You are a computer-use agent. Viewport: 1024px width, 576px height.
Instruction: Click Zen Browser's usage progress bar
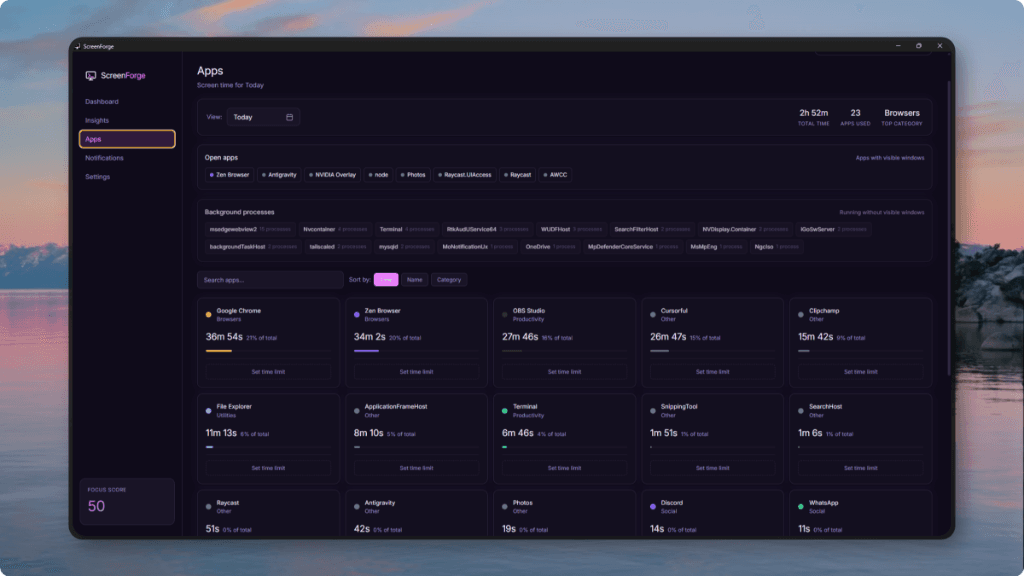pyautogui.click(x=416, y=352)
